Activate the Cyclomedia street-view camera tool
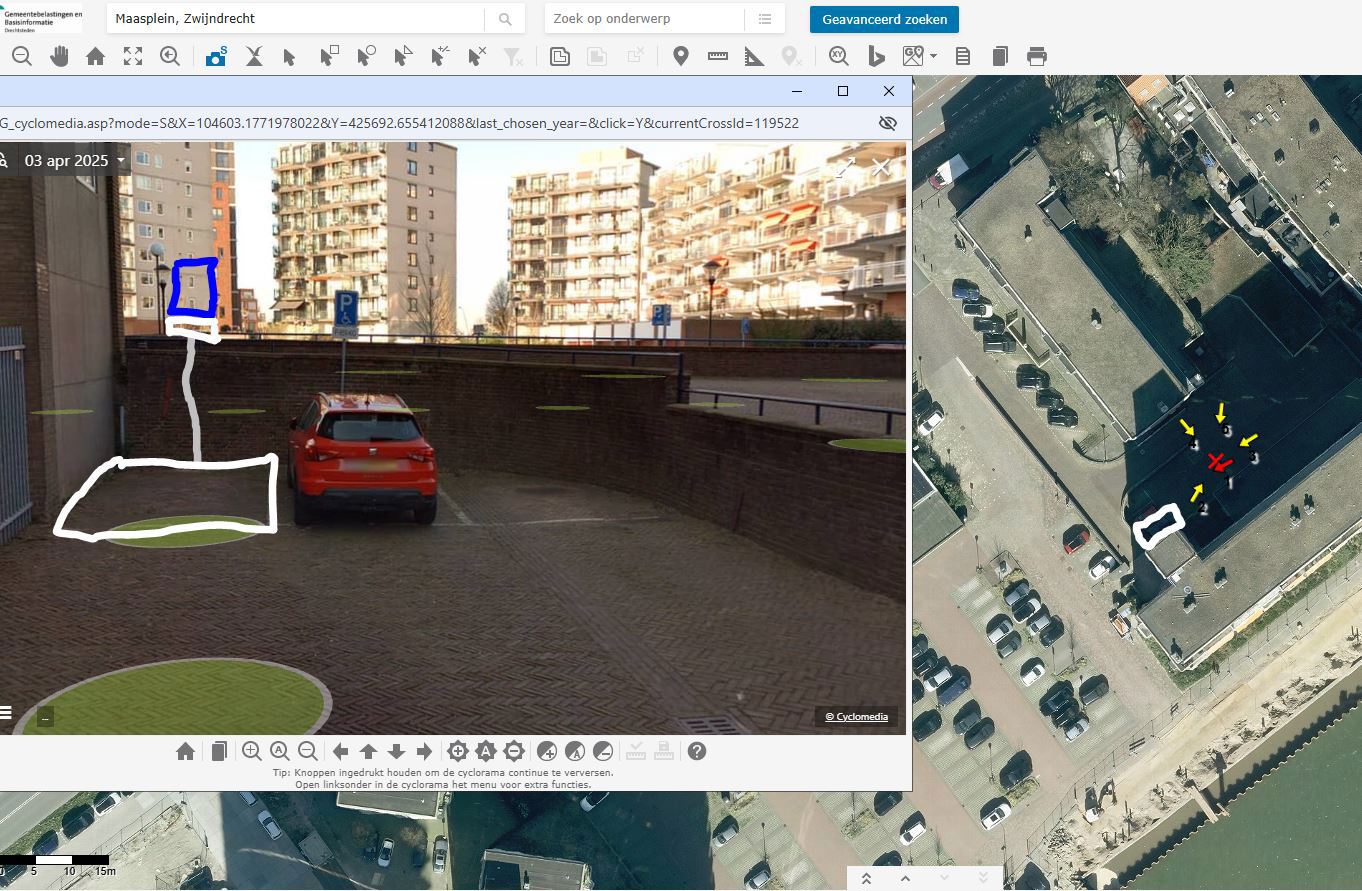 [216, 57]
